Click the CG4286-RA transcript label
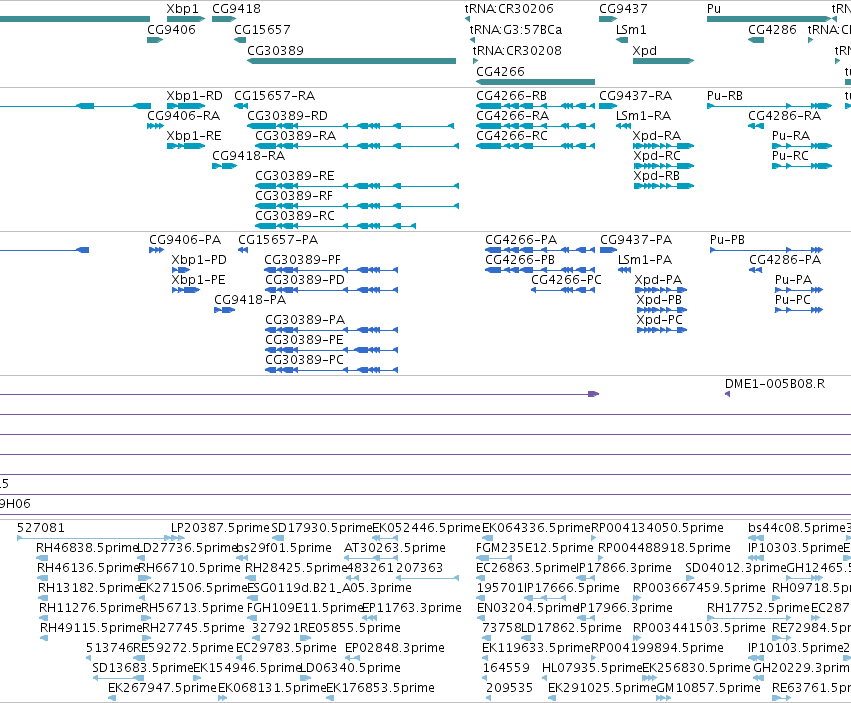The width and height of the screenshot is (851, 703). (x=784, y=116)
